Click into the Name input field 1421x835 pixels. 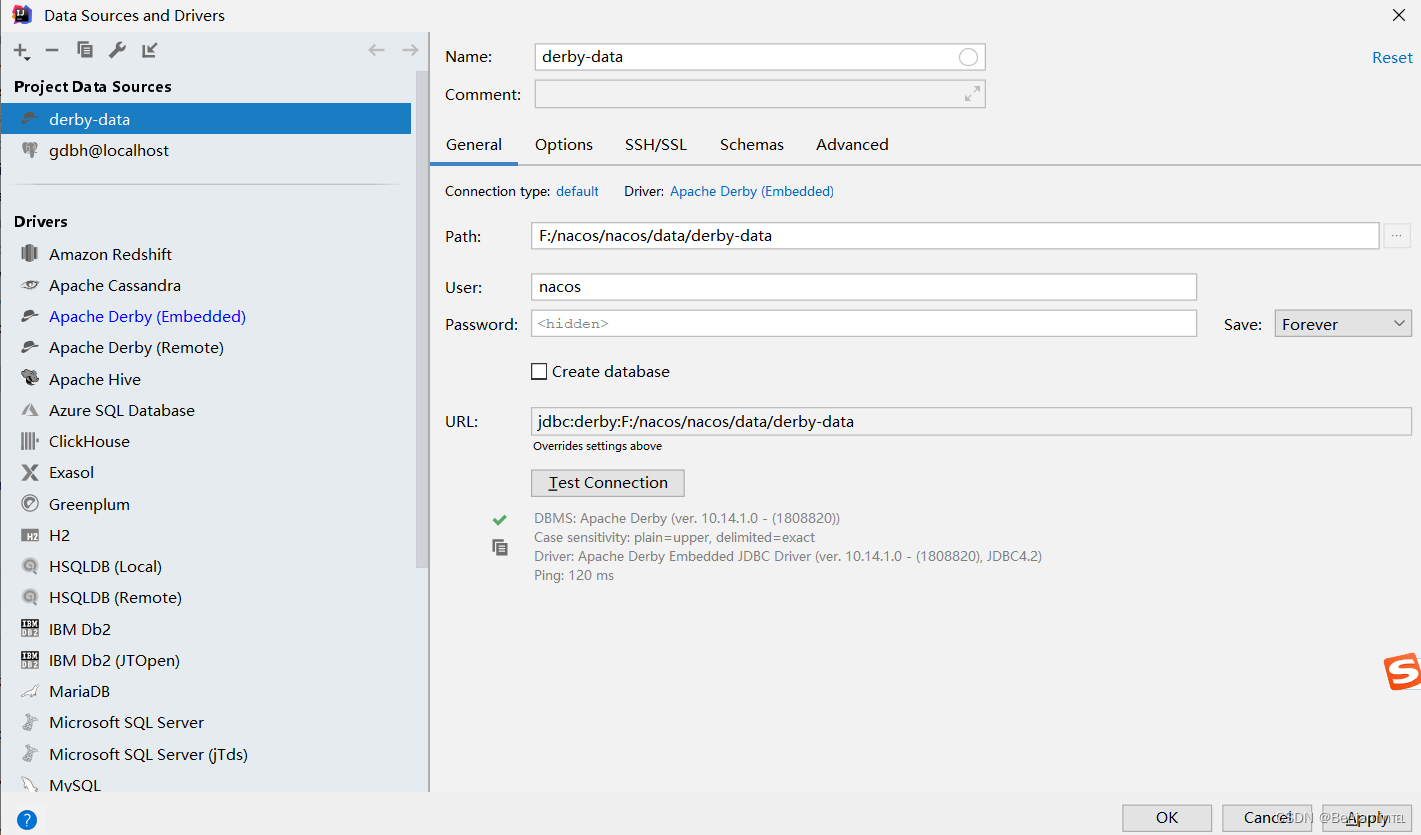760,57
